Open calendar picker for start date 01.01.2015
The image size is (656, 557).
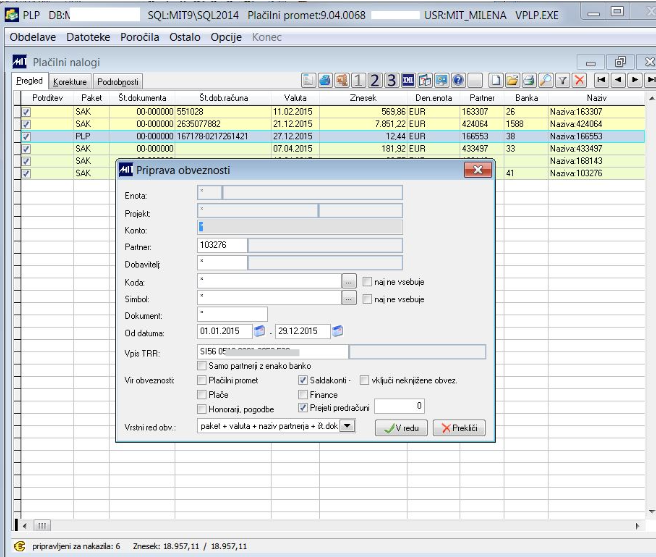click(x=260, y=331)
